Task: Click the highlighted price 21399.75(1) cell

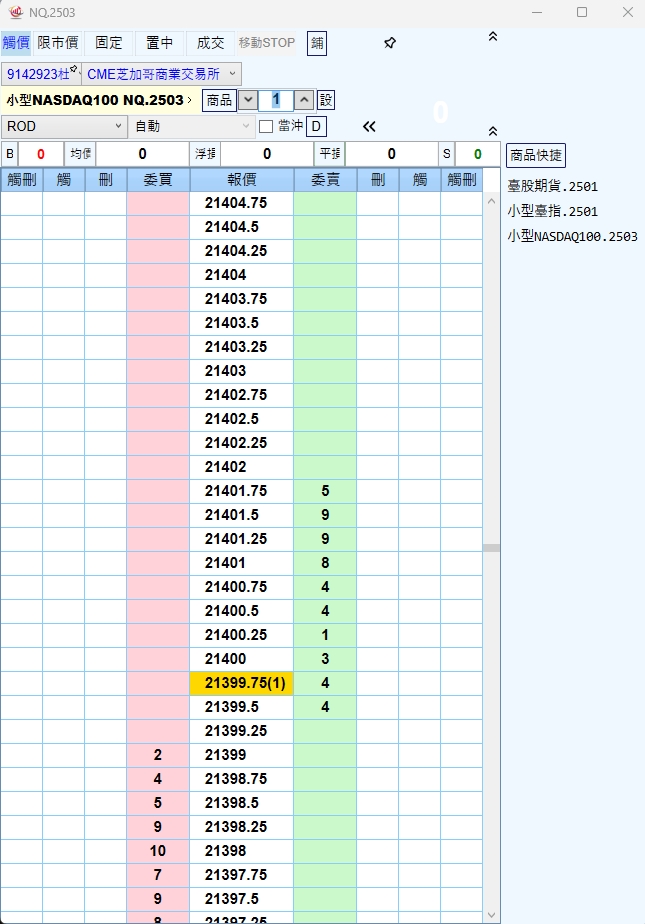Action: click(241, 683)
